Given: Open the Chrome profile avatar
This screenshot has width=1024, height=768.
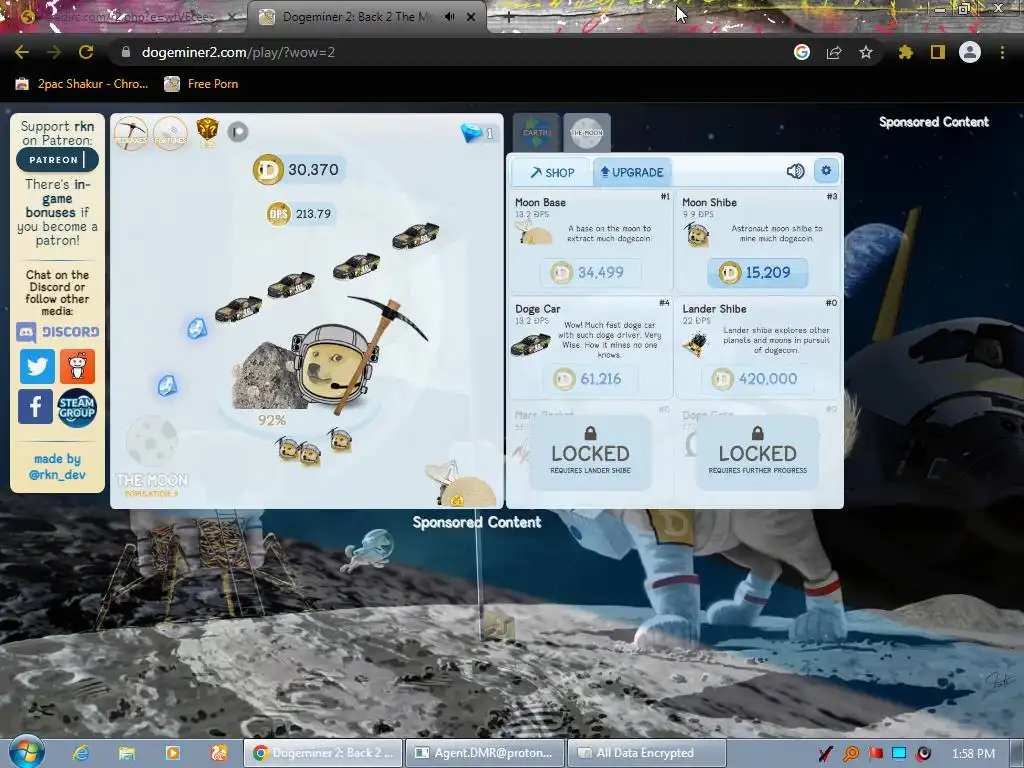Looking at the screenshot, I should pyautogui.click(x=970, y=52).
